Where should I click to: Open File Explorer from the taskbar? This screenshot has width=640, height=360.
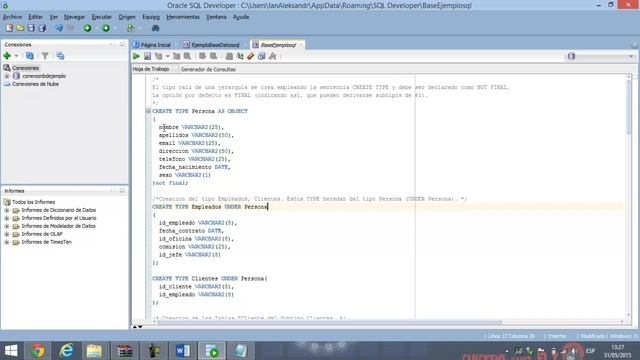[x=94, y=351]
